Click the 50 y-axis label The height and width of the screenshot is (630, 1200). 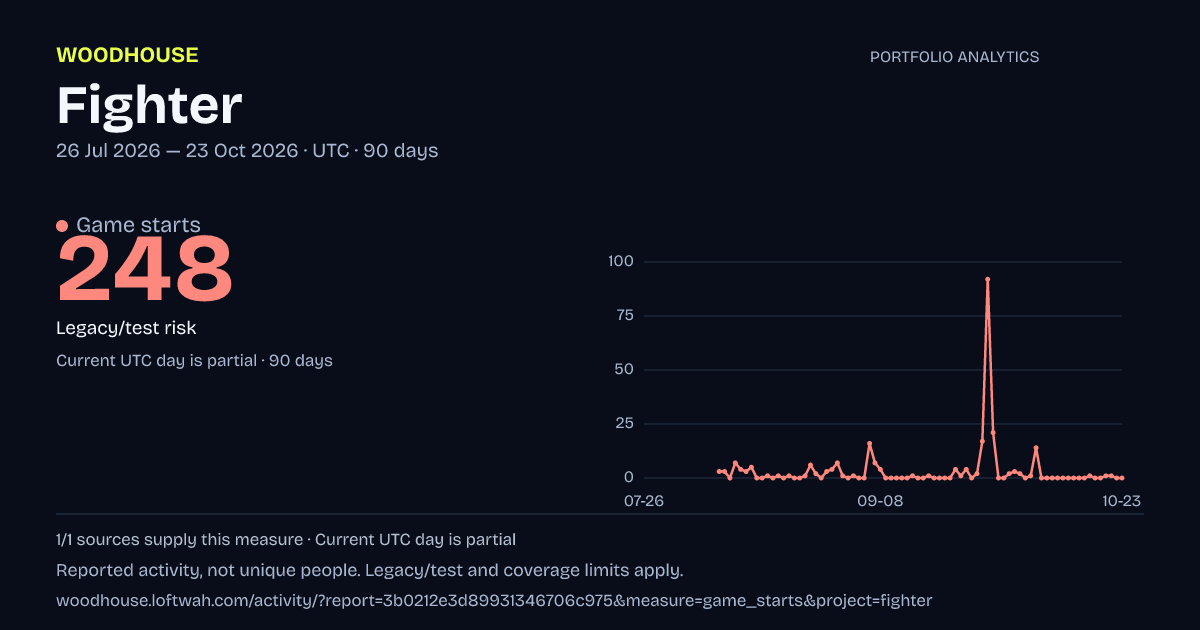click(x=625, y=370)
